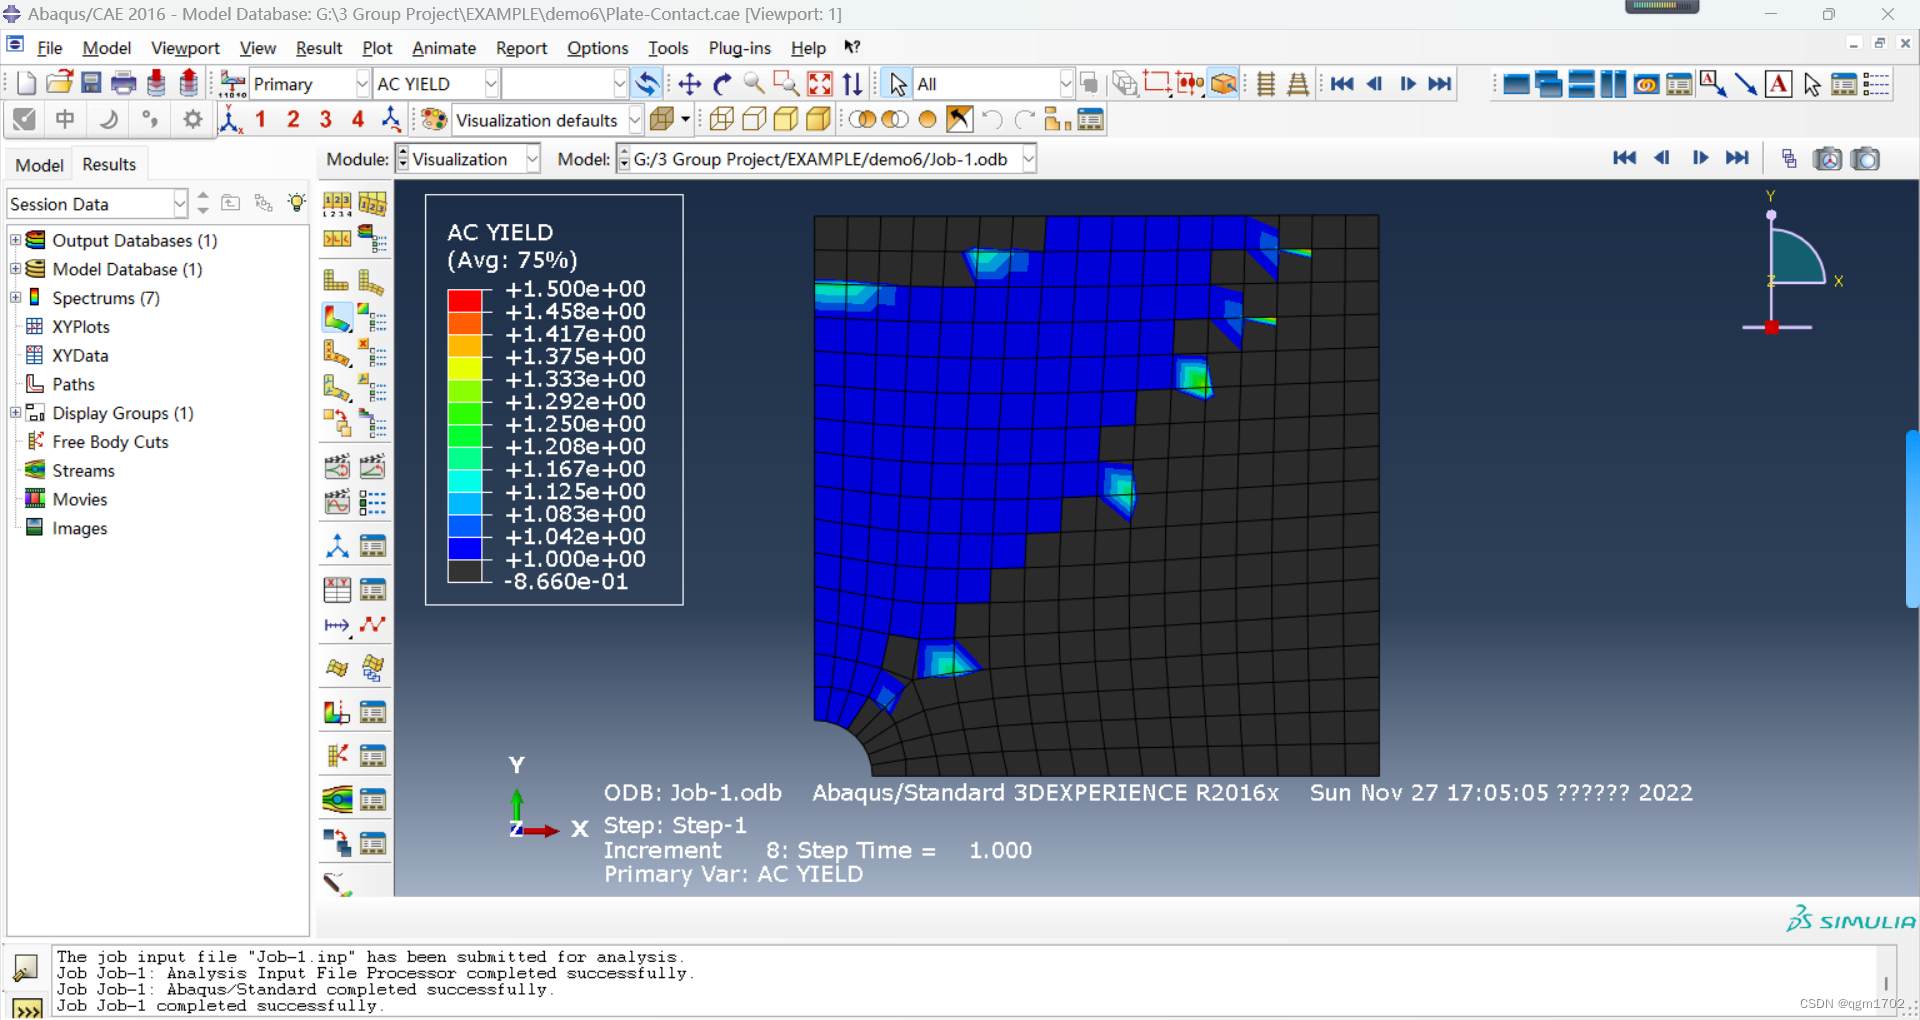Open the Viewport menu
This screenshot has width=1920, height=1020.
(x=185, y=48)
